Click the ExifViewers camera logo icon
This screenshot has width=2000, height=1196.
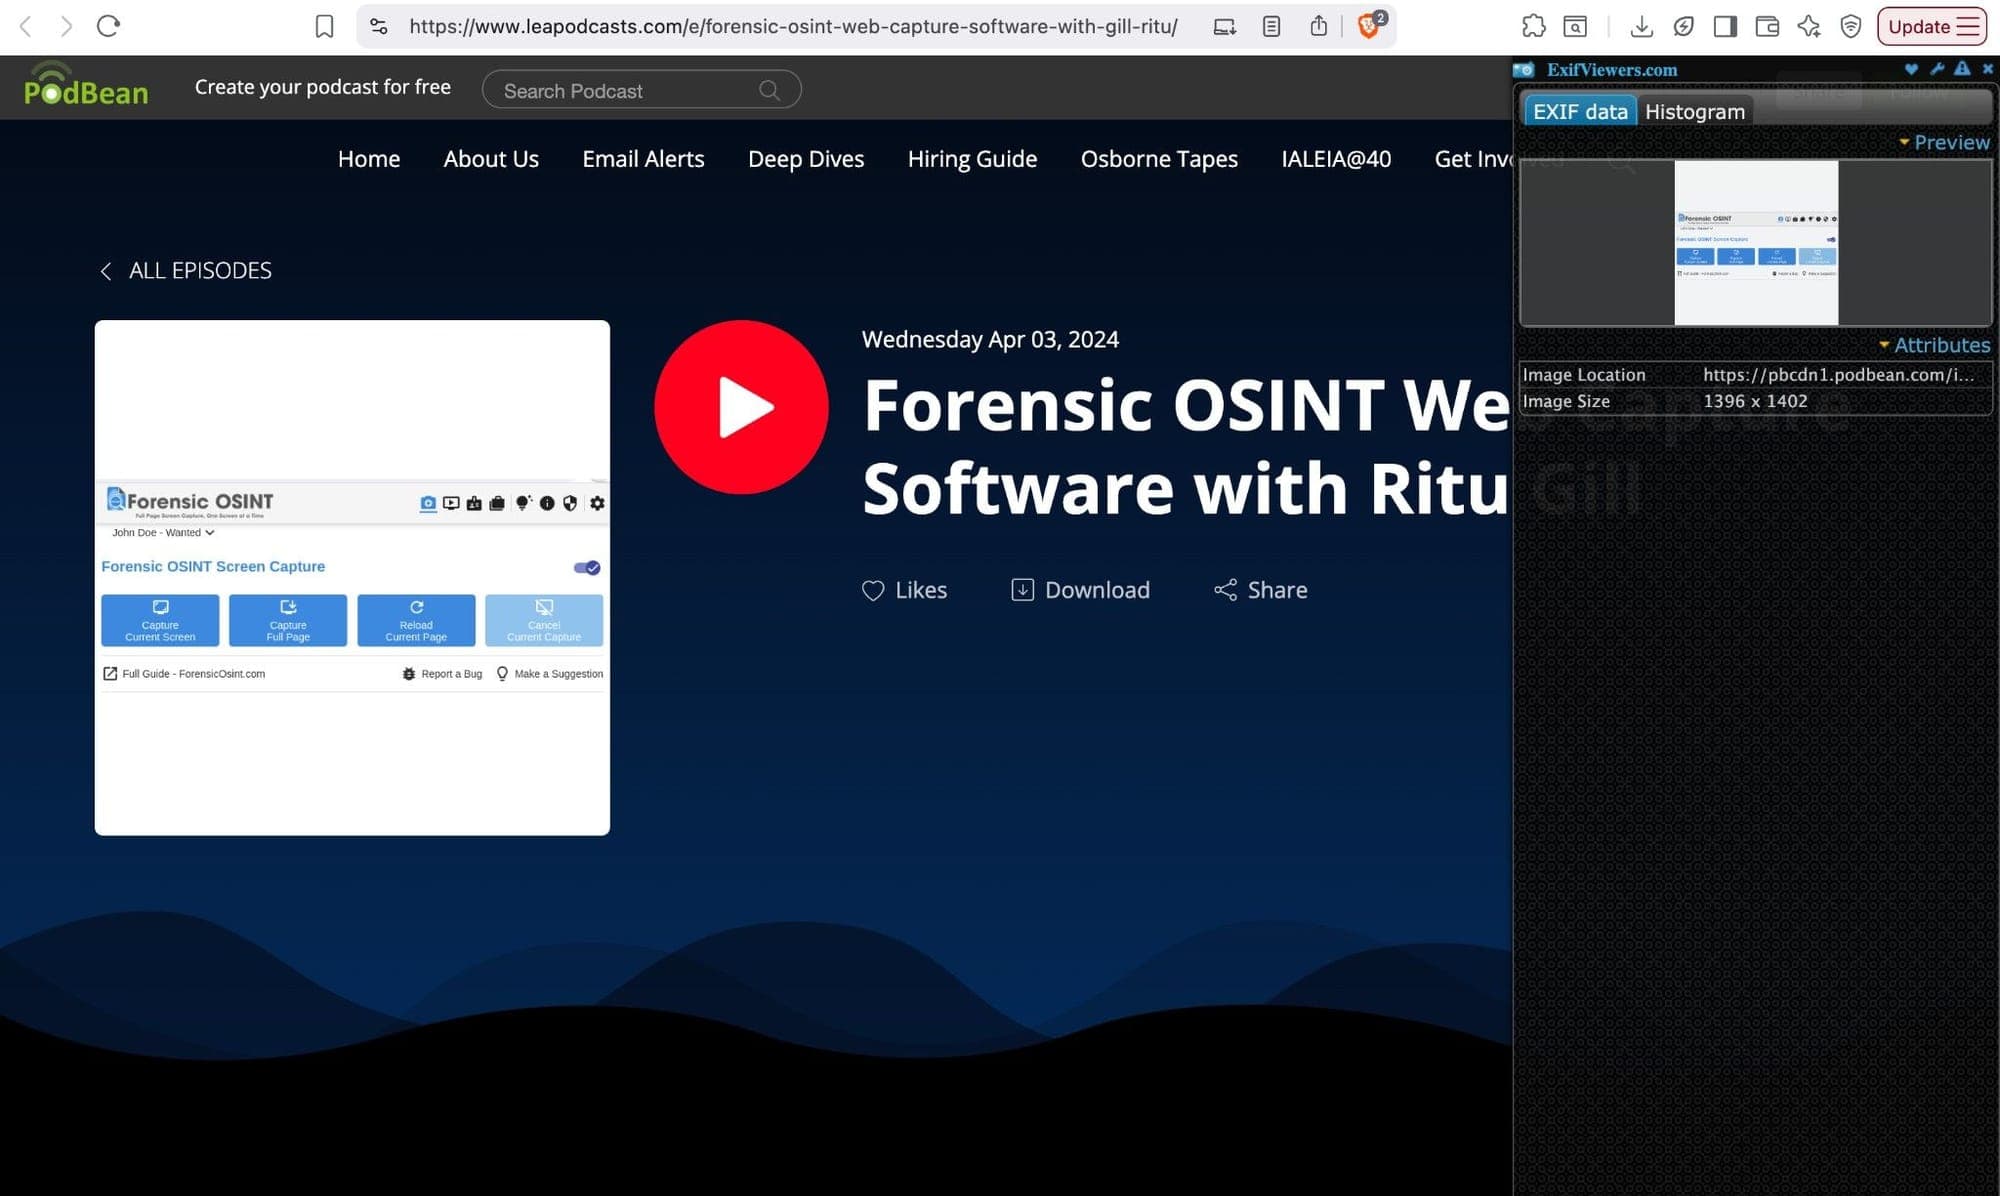(1523, 70)
